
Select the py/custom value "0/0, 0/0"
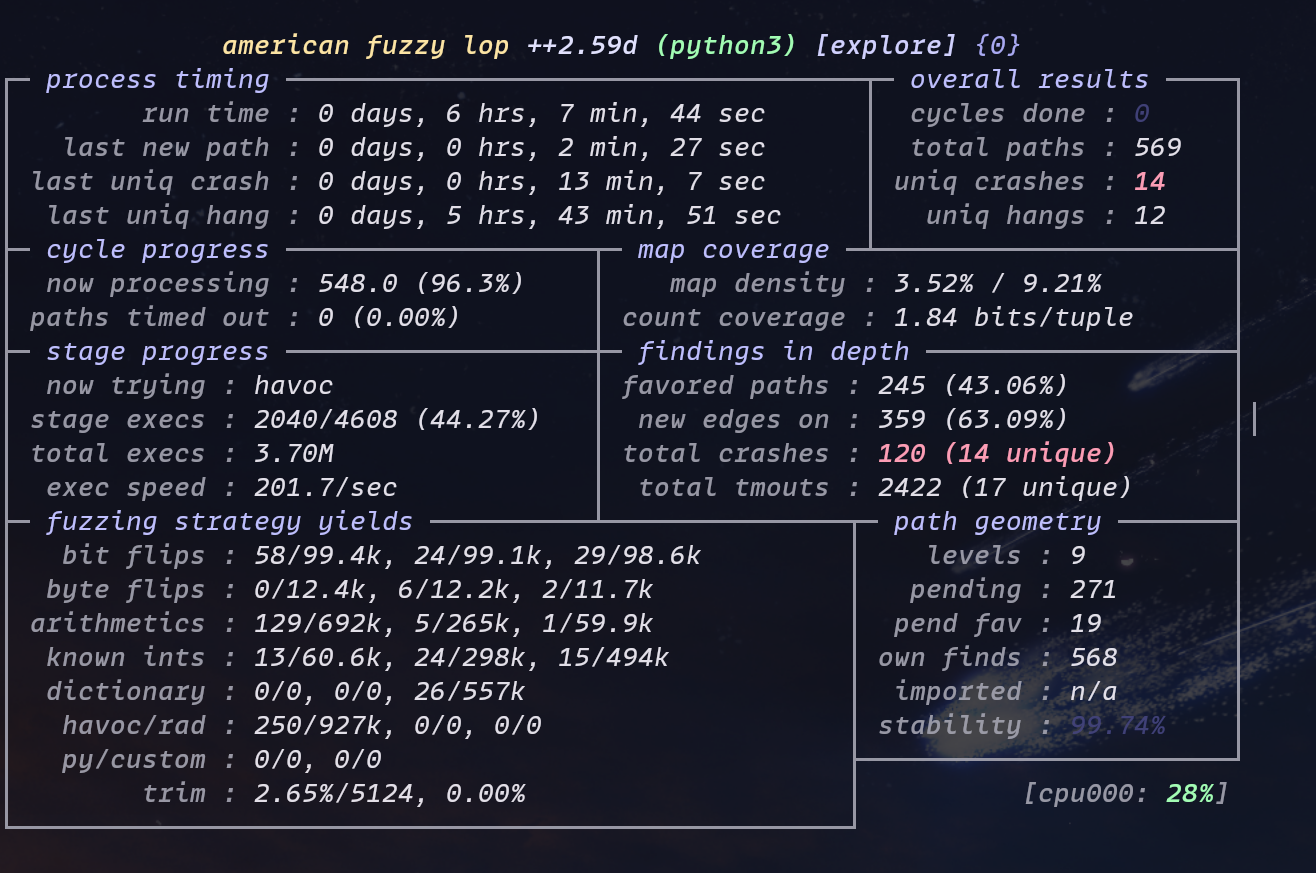pos(318,760)
